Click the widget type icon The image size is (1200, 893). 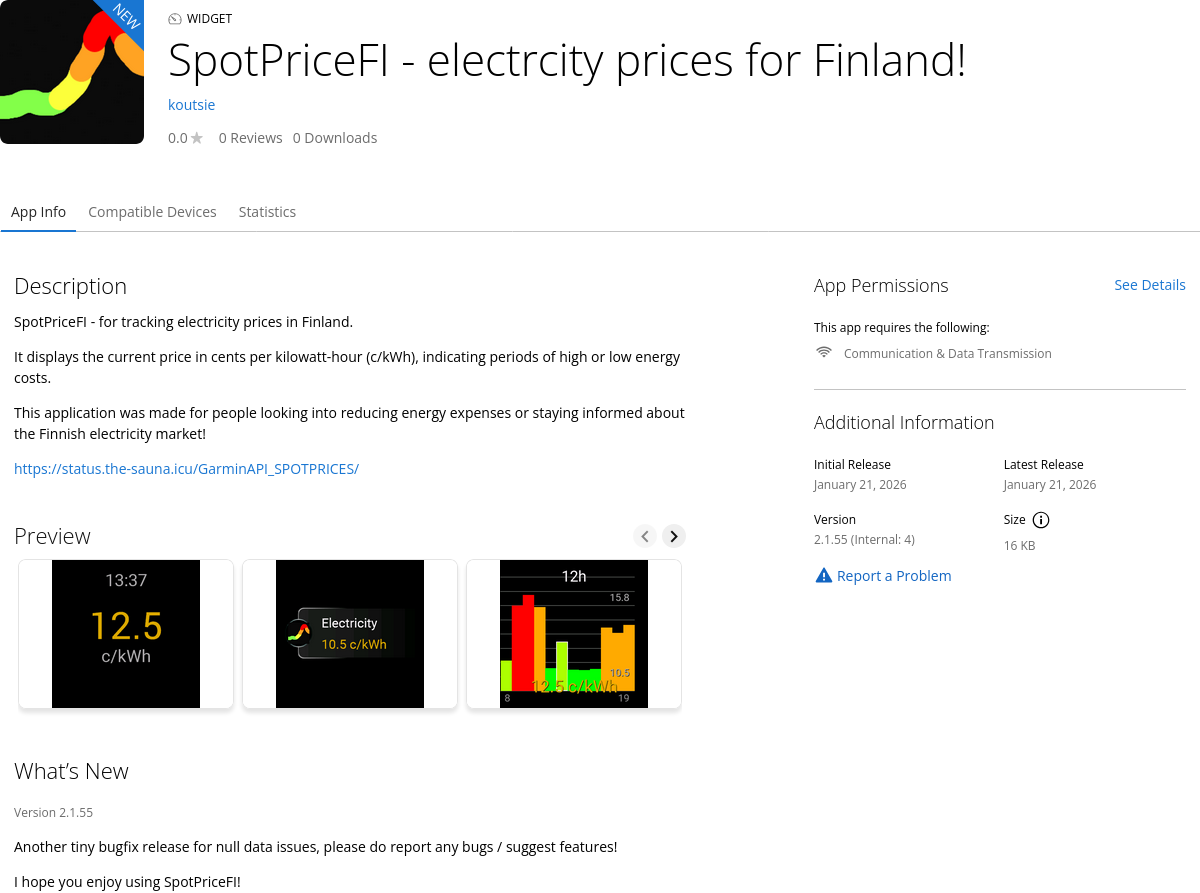point(175,19)
